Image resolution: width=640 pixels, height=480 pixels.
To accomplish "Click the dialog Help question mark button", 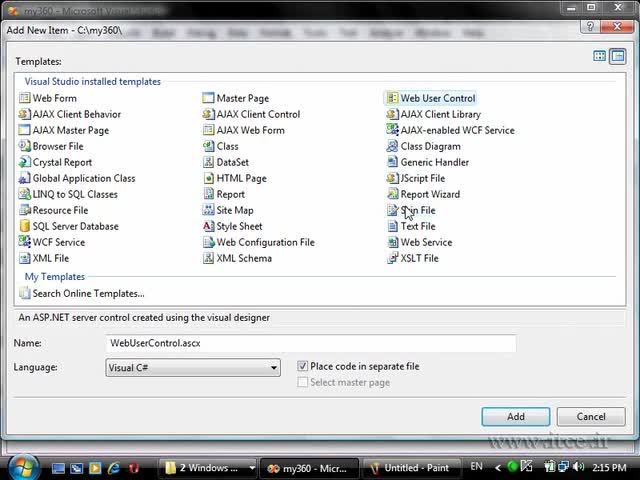I will point(590,27).
